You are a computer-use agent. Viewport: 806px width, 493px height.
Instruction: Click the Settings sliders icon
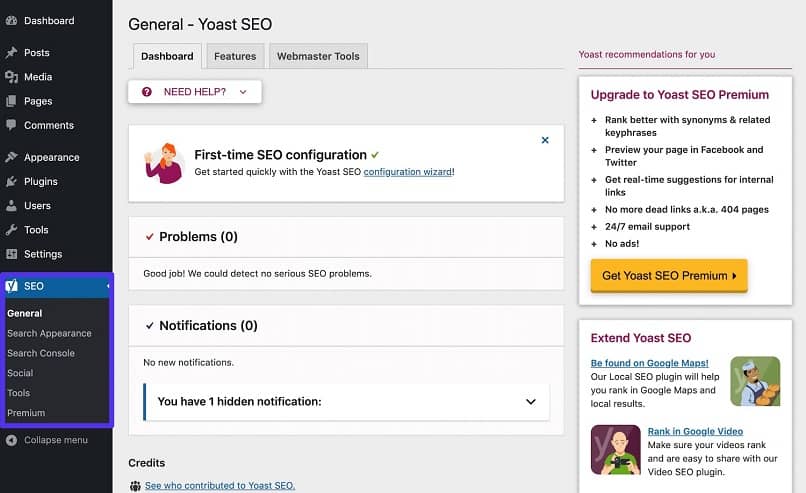point(11,254)
